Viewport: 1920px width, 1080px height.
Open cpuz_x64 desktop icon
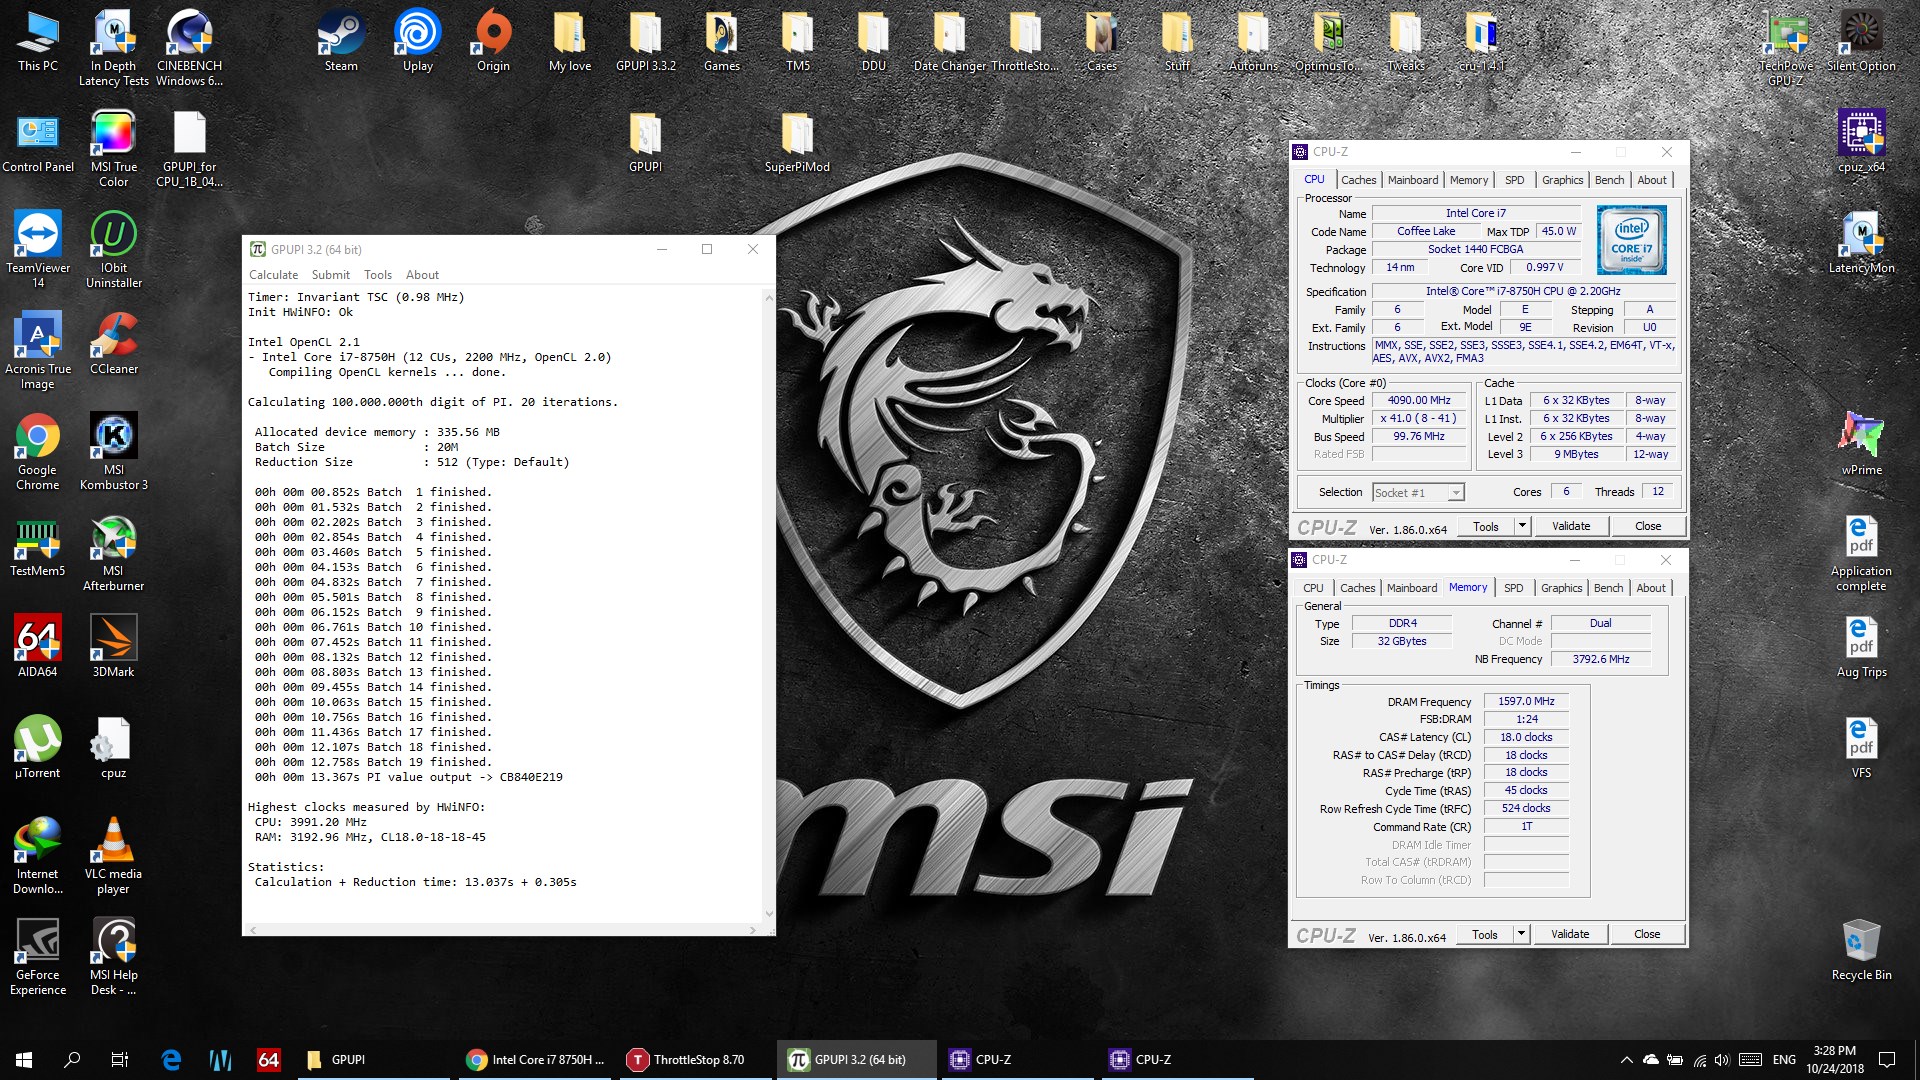1862,141
